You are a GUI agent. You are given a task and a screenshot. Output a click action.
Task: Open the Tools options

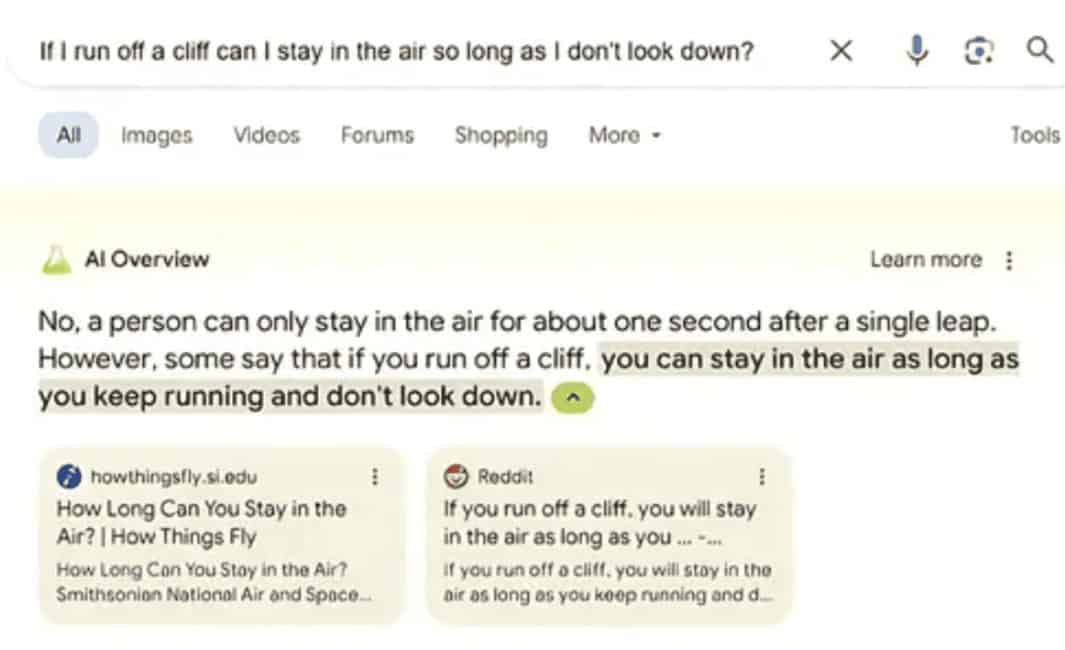pyautogui.click(x=1034, y=135)
